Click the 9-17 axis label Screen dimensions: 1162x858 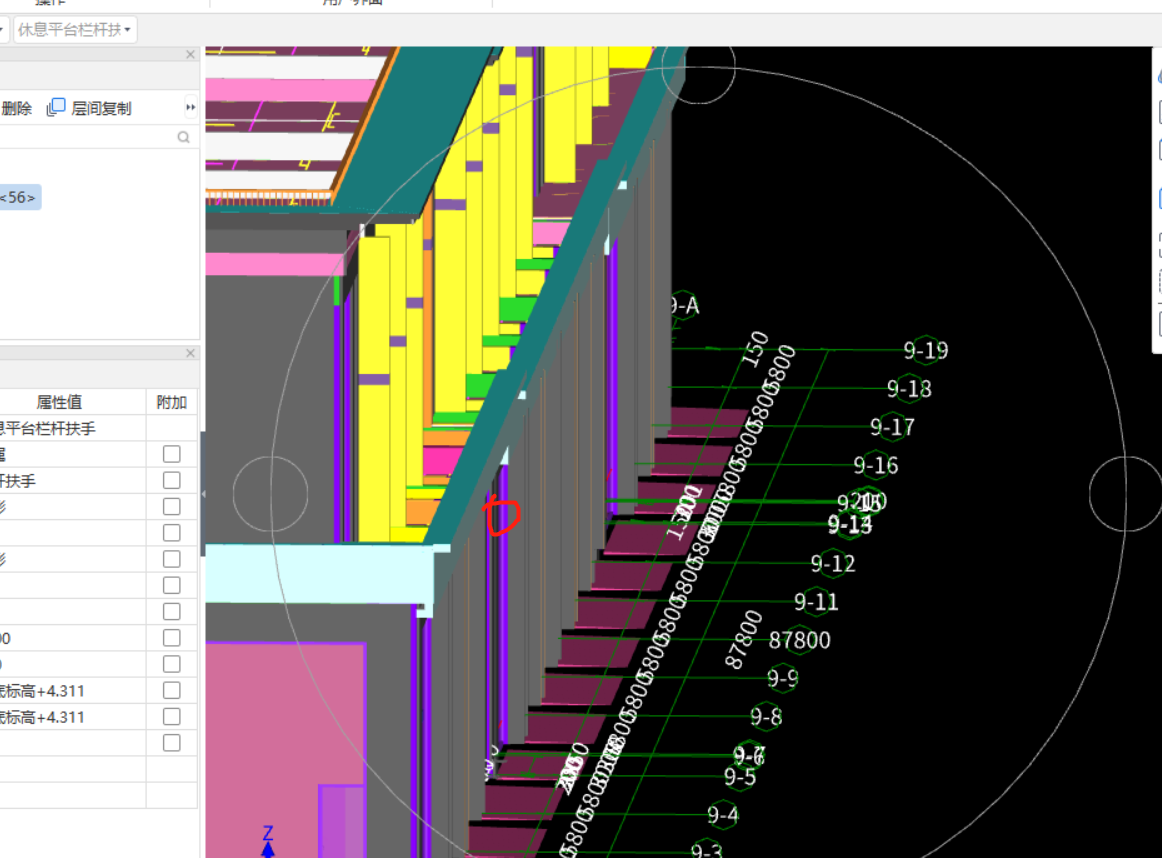(892, 428)
